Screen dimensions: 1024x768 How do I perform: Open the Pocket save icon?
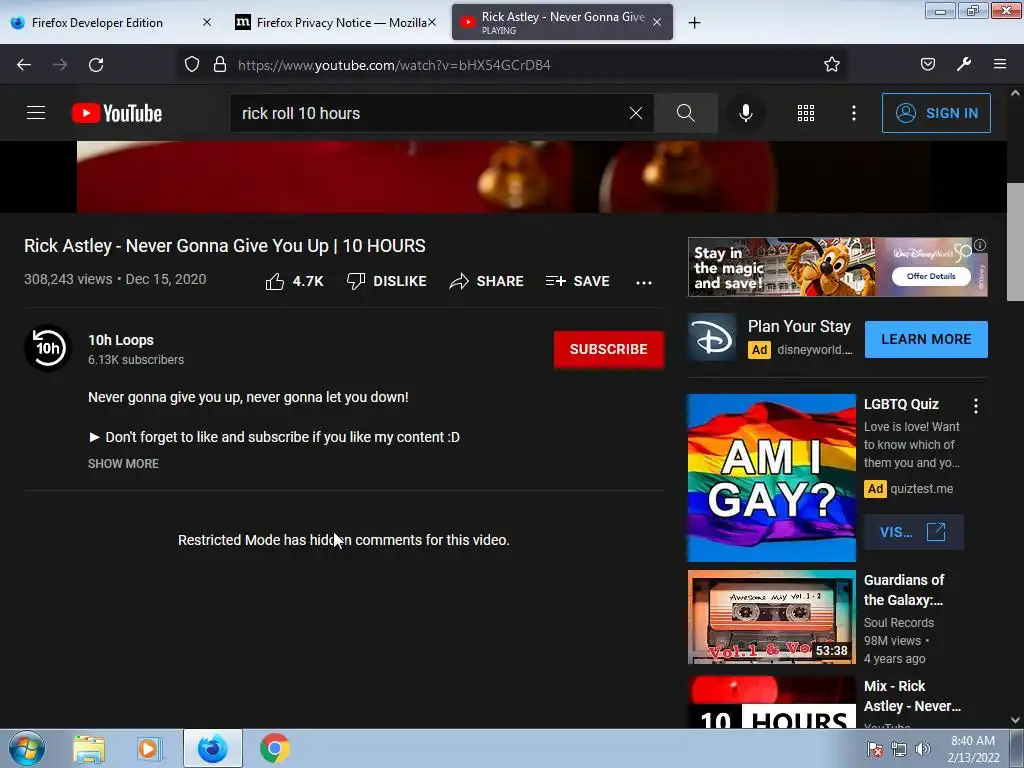pos(927,64)
